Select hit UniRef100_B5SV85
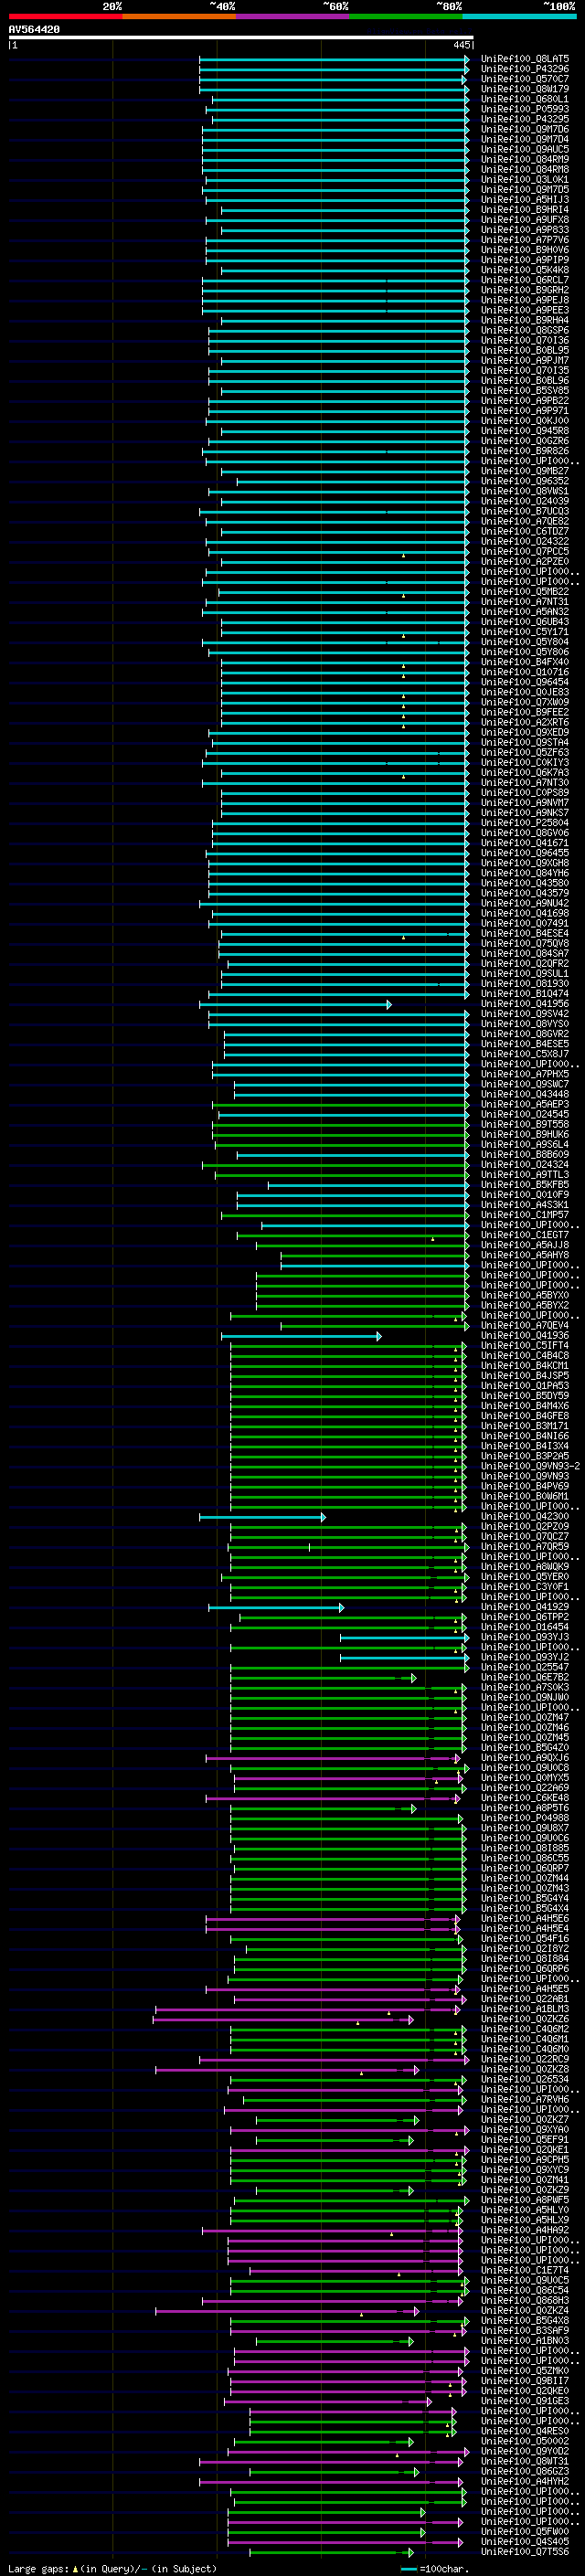The image size is (585, 2576). point(525,391)
